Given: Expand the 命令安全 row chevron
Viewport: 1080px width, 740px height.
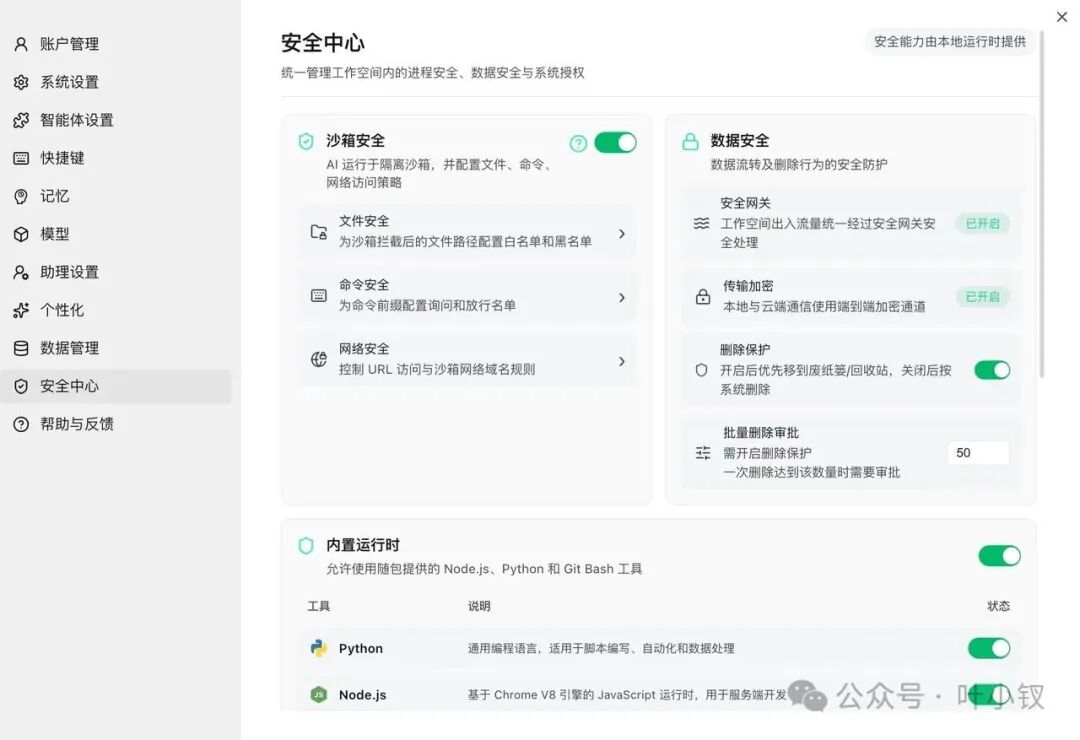Looking at the screenshot, I should pos(622,298).
